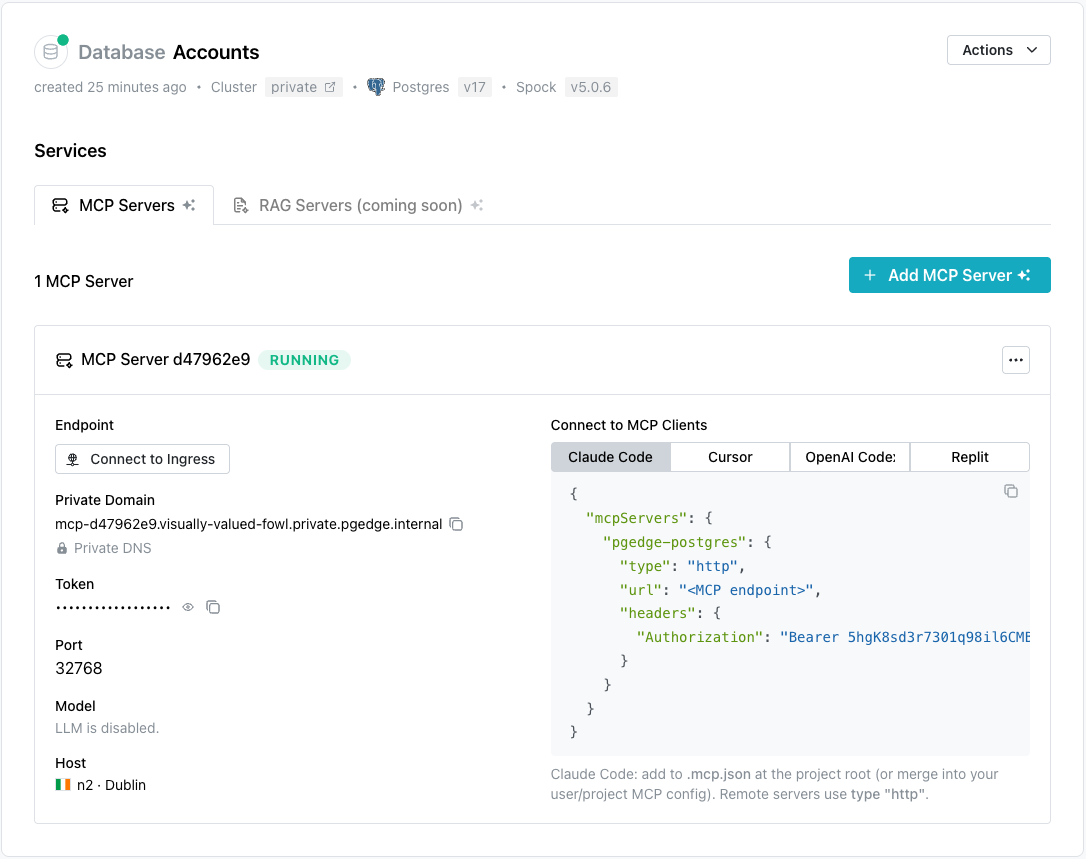This screenshot has width=1086, height=859.
Task: Copy the private domain address
Action: [x=456, y=524]
